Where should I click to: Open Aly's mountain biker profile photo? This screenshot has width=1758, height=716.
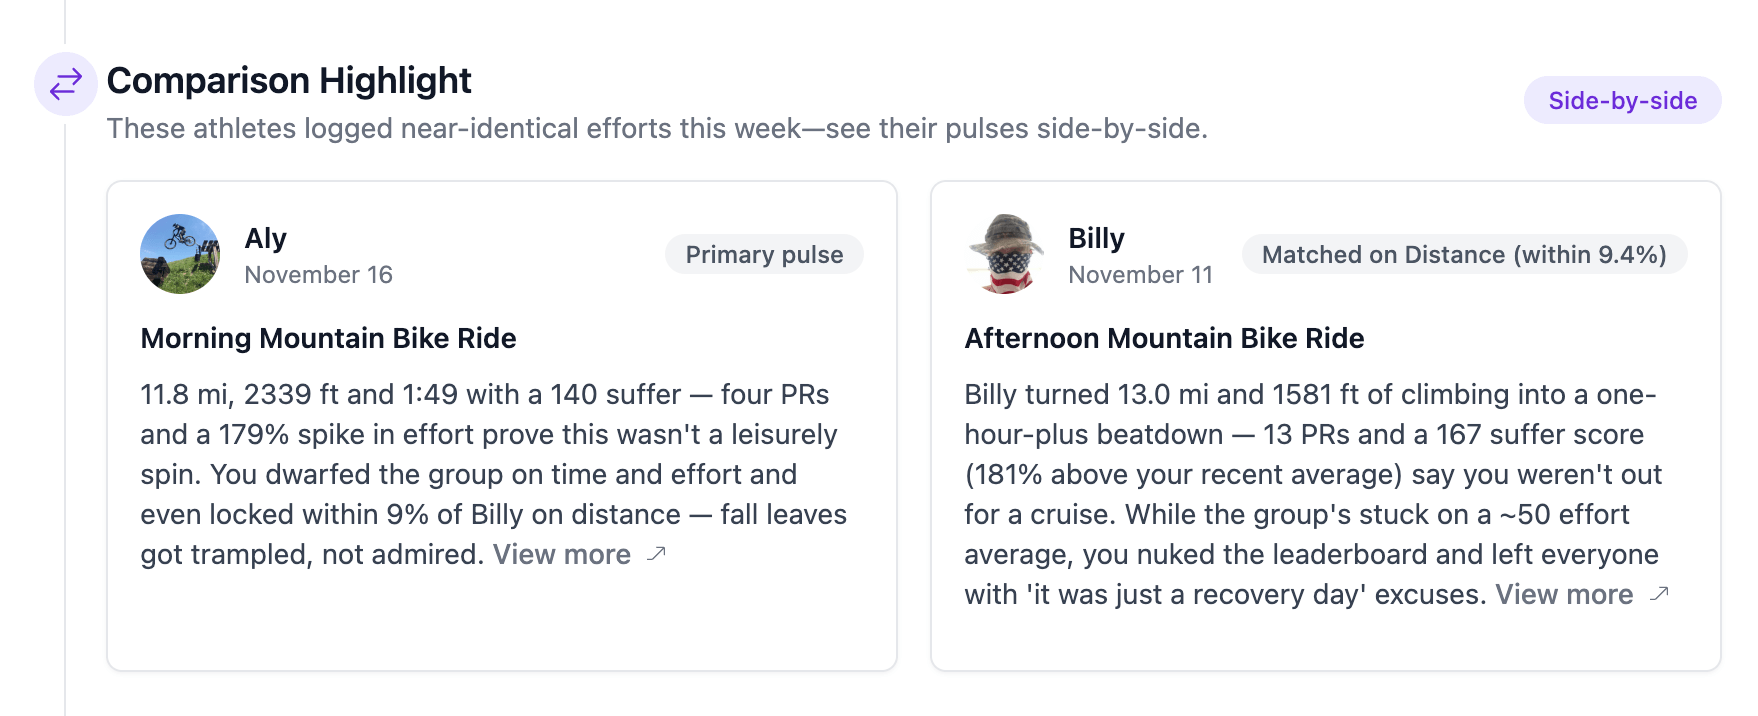click(x=180, y=254)
